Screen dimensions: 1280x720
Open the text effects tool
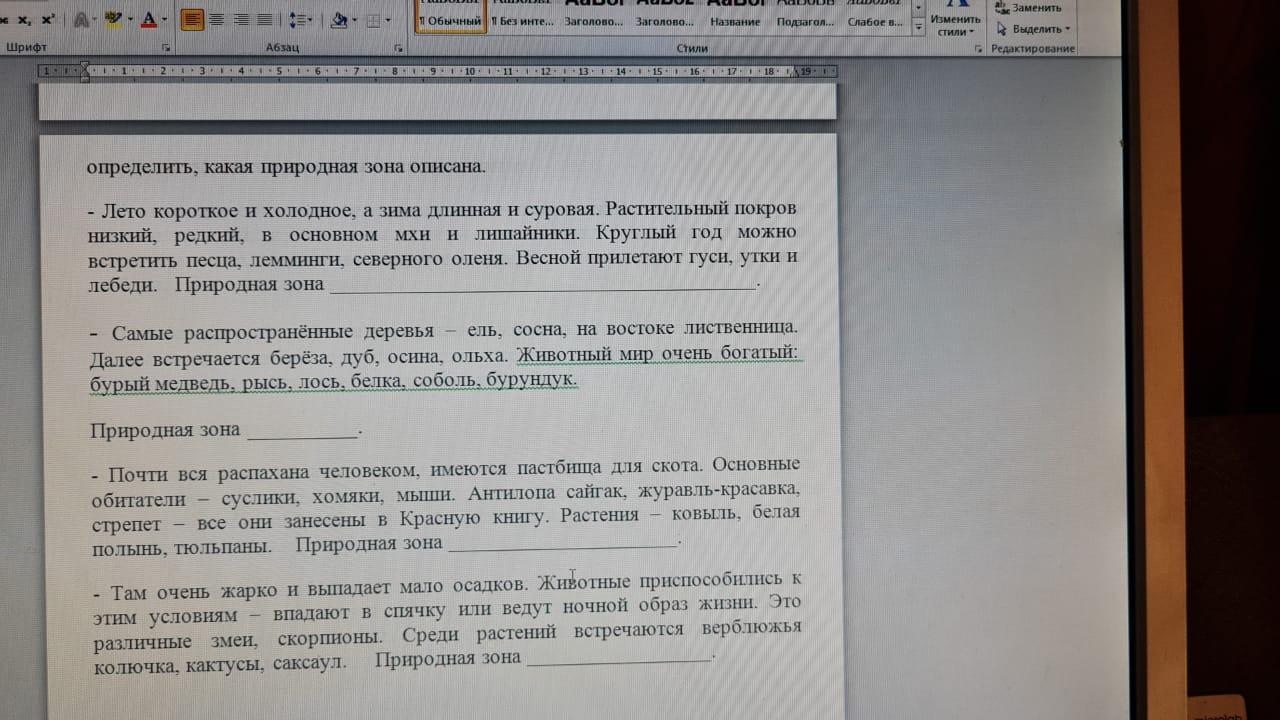83,20
